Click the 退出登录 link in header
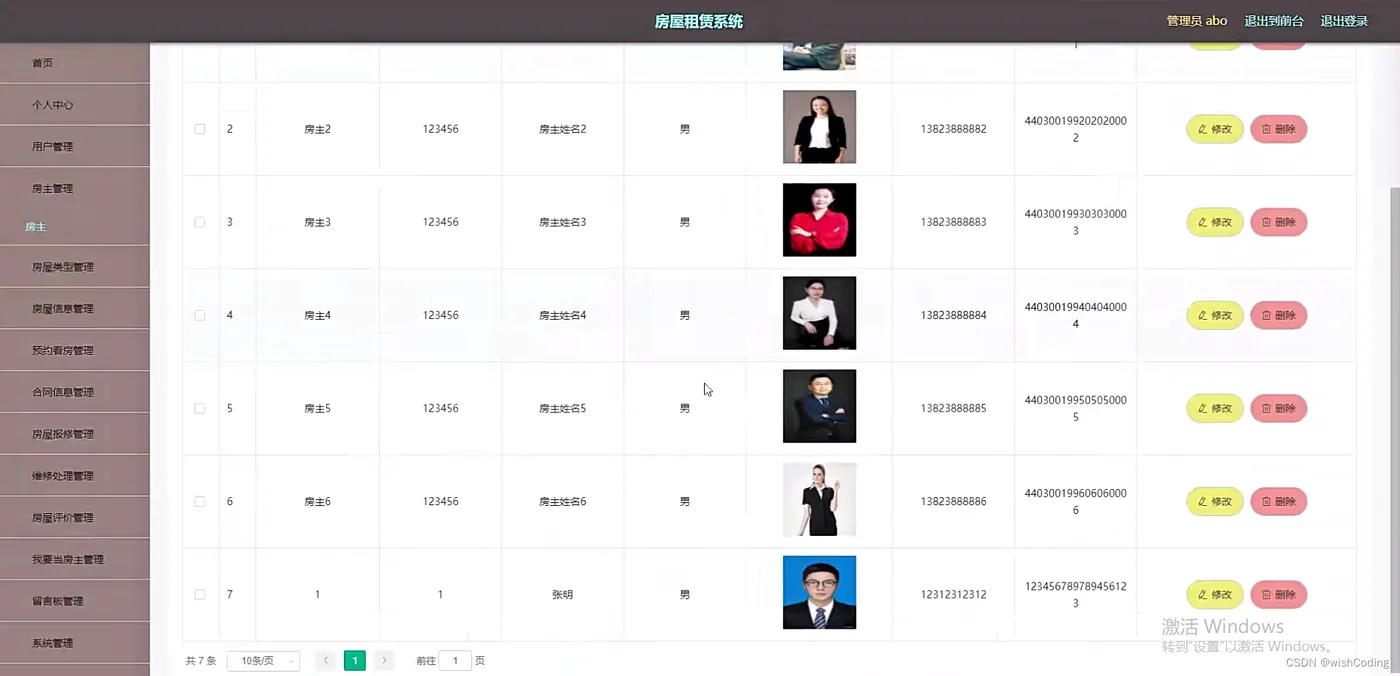Viewport: 1400px width, 676px height. click(1344, 21)
